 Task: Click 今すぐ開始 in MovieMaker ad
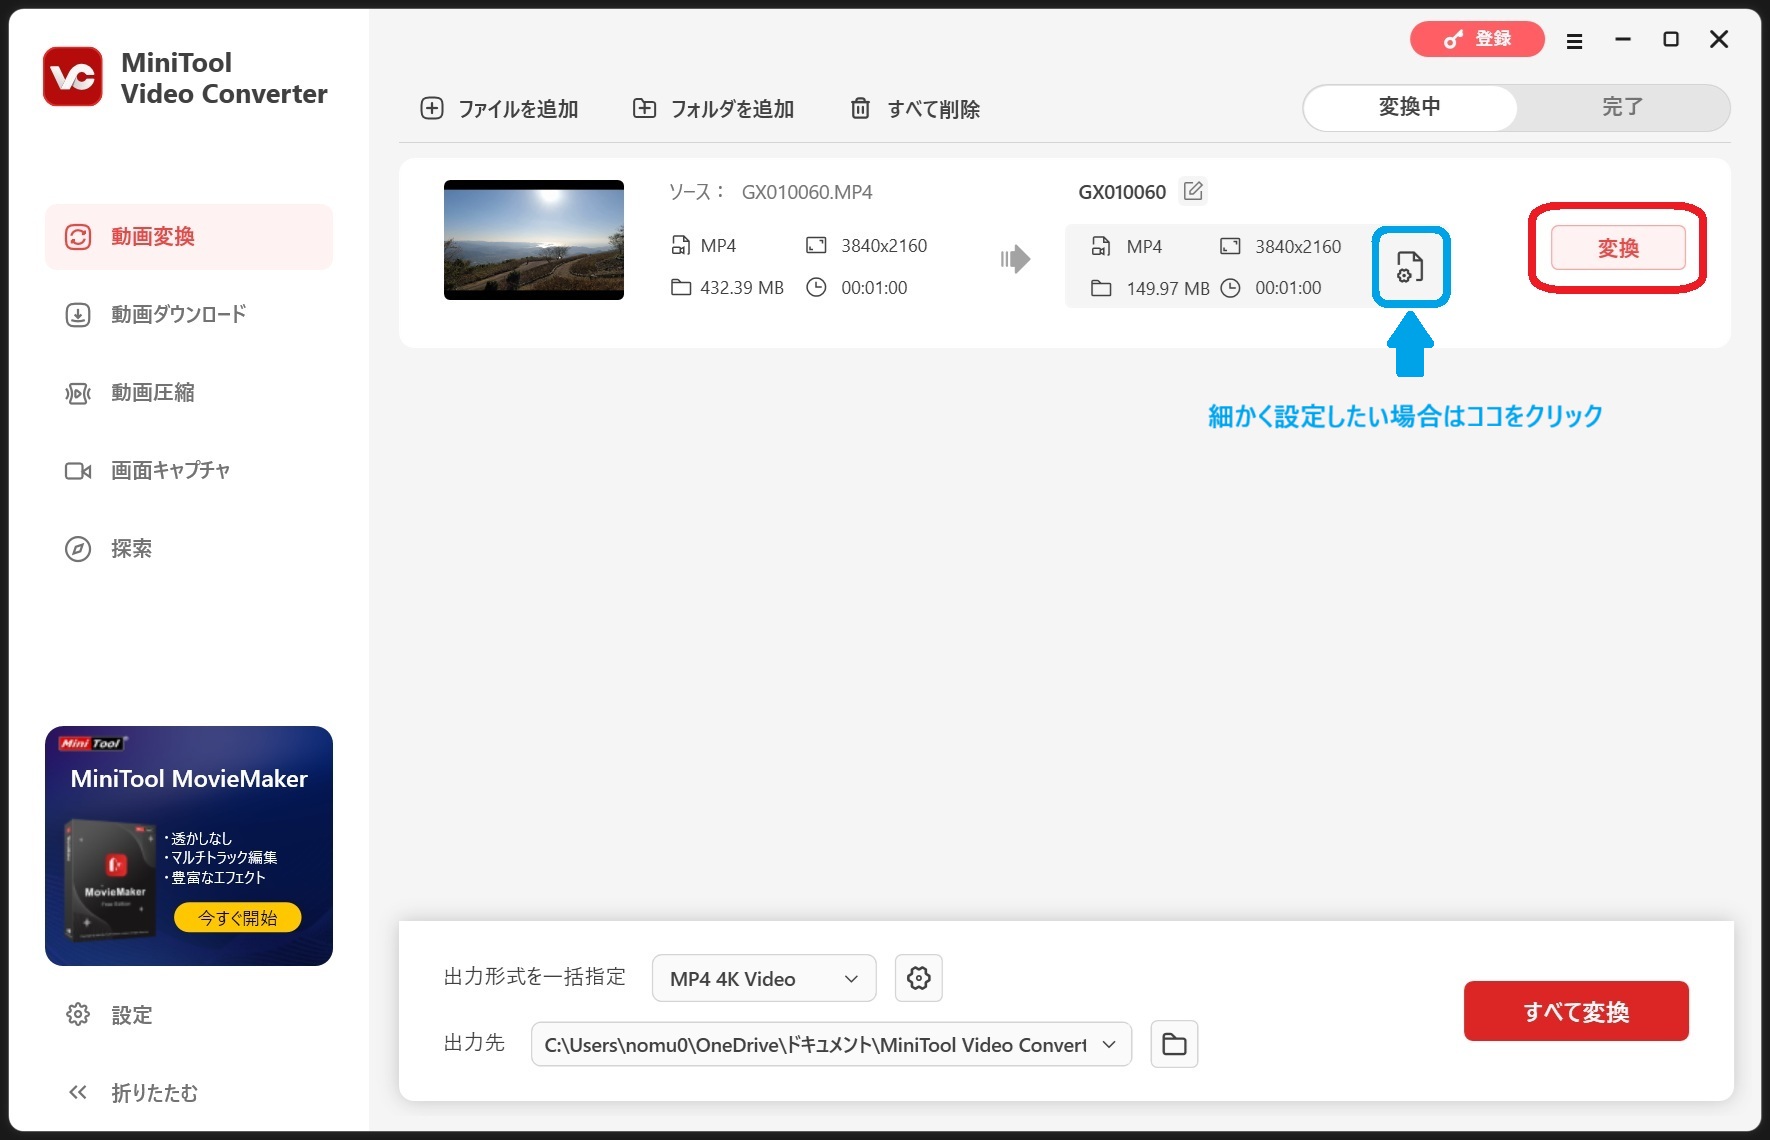[x=237, y=918]
